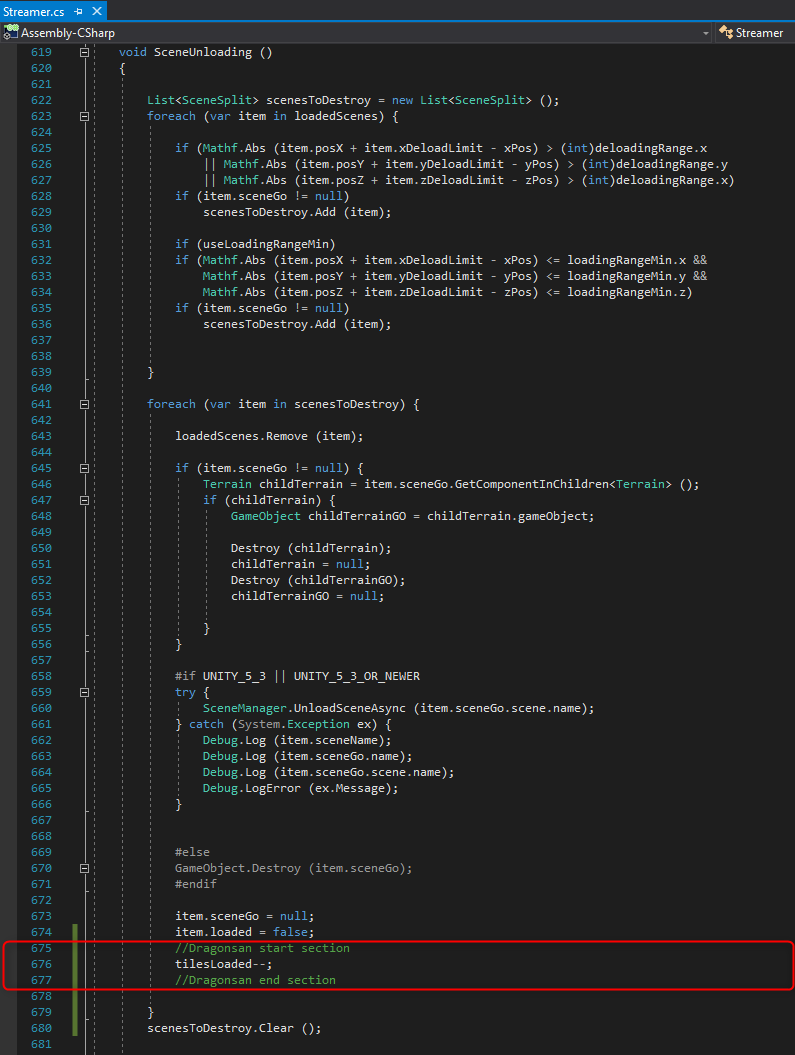Open the Assembly-CSharp project dropdown arrow
This screenshot has height=1055, width=795.
point(706,33)
